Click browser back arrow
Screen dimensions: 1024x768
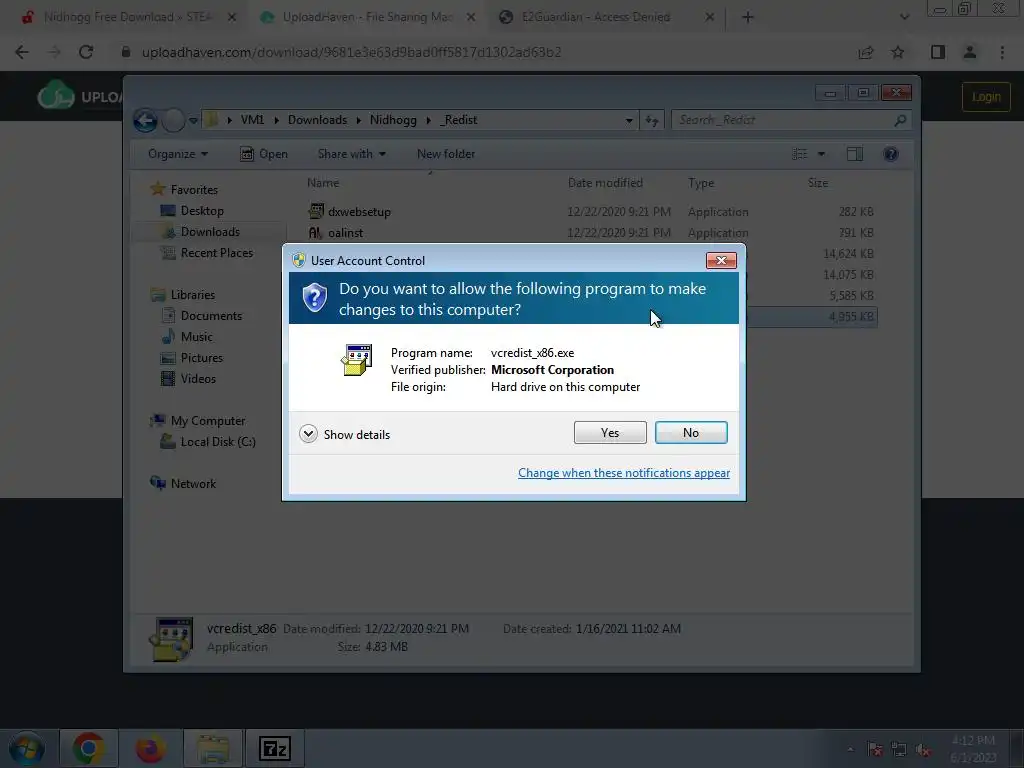22,52
